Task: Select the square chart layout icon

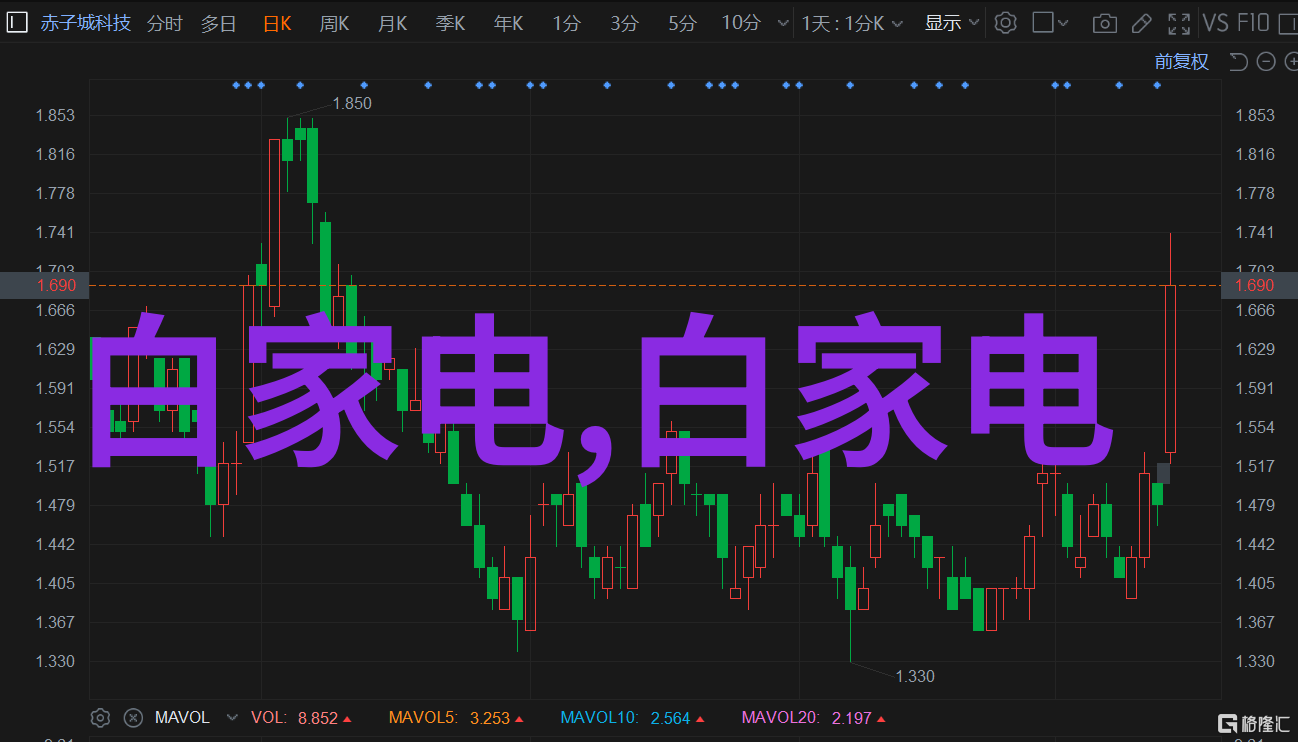Action: pyautogui.click(x=1043, y=23)
